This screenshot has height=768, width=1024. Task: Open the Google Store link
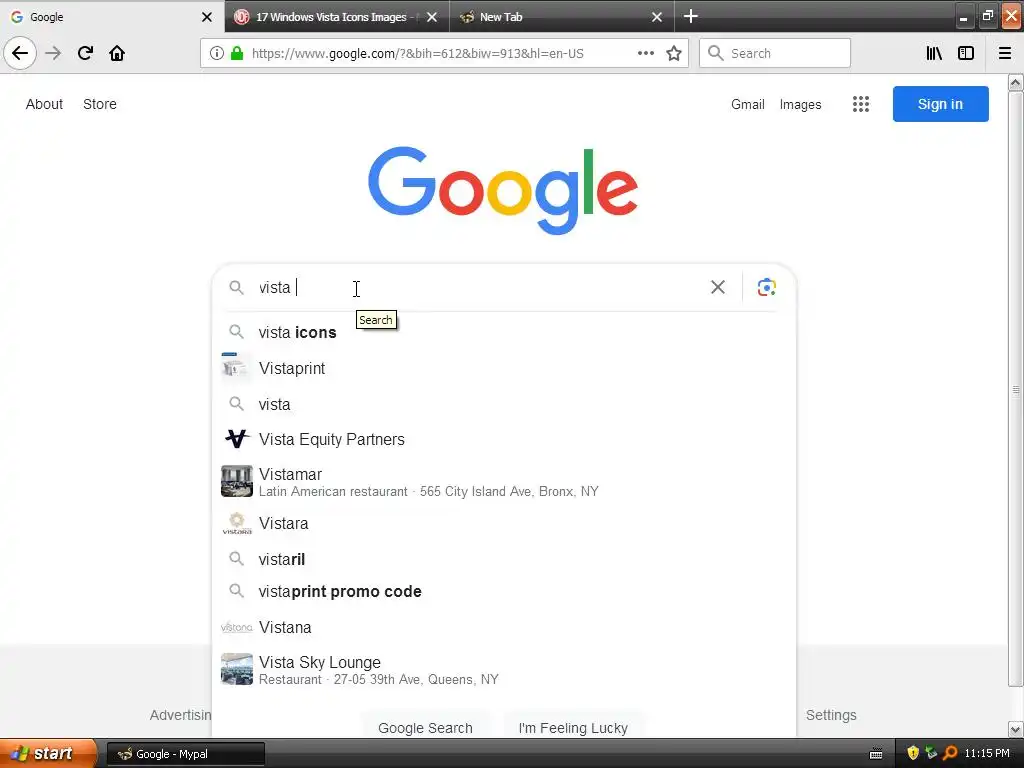coord(100,104)
